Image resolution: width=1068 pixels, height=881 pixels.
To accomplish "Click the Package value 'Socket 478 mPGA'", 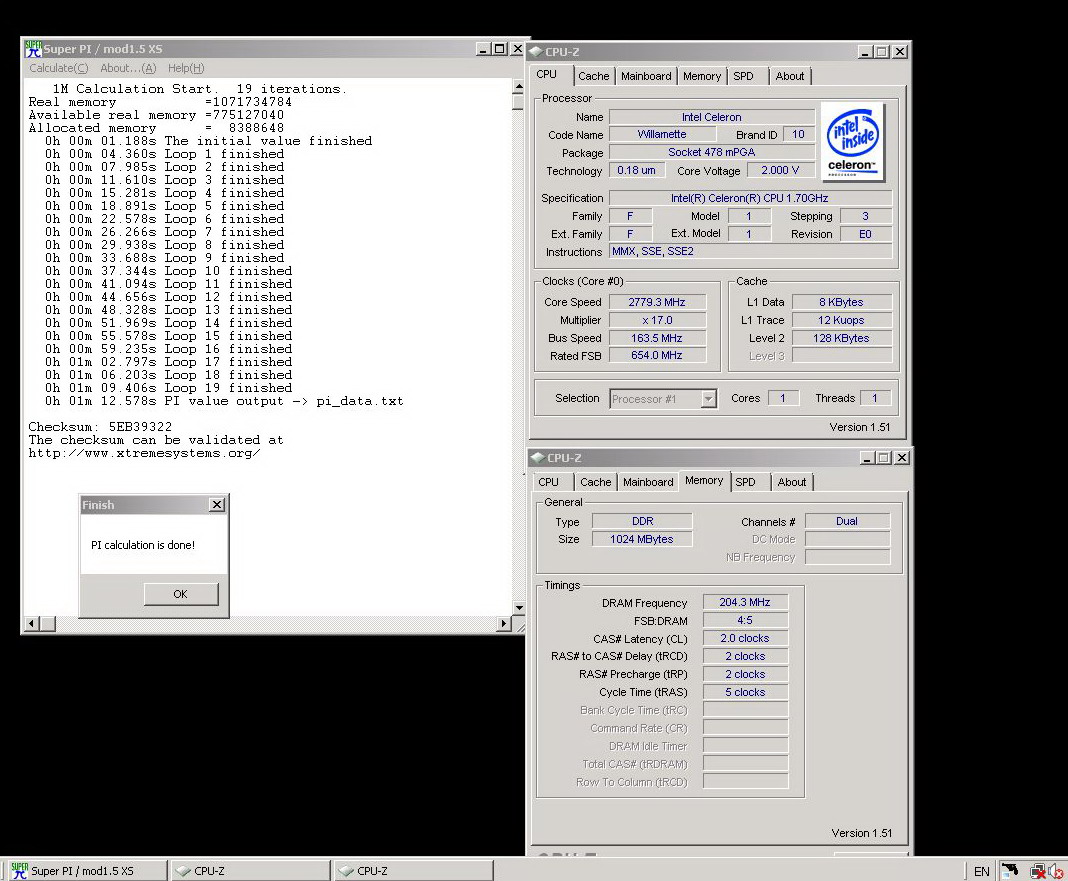I will (712, 152).
